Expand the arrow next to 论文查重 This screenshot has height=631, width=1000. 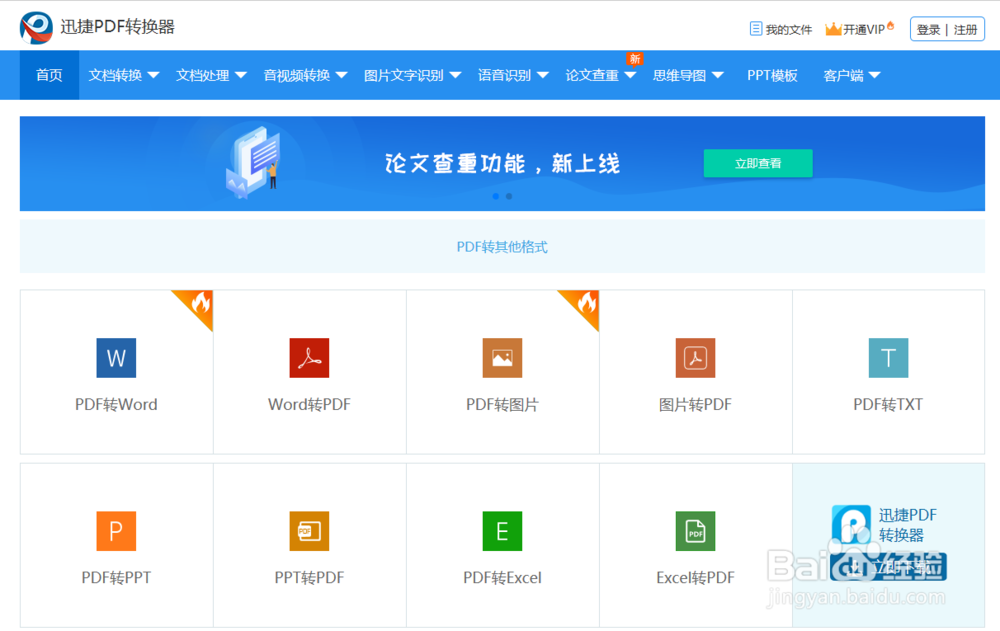pyautogui.click(x=630, y=75)
